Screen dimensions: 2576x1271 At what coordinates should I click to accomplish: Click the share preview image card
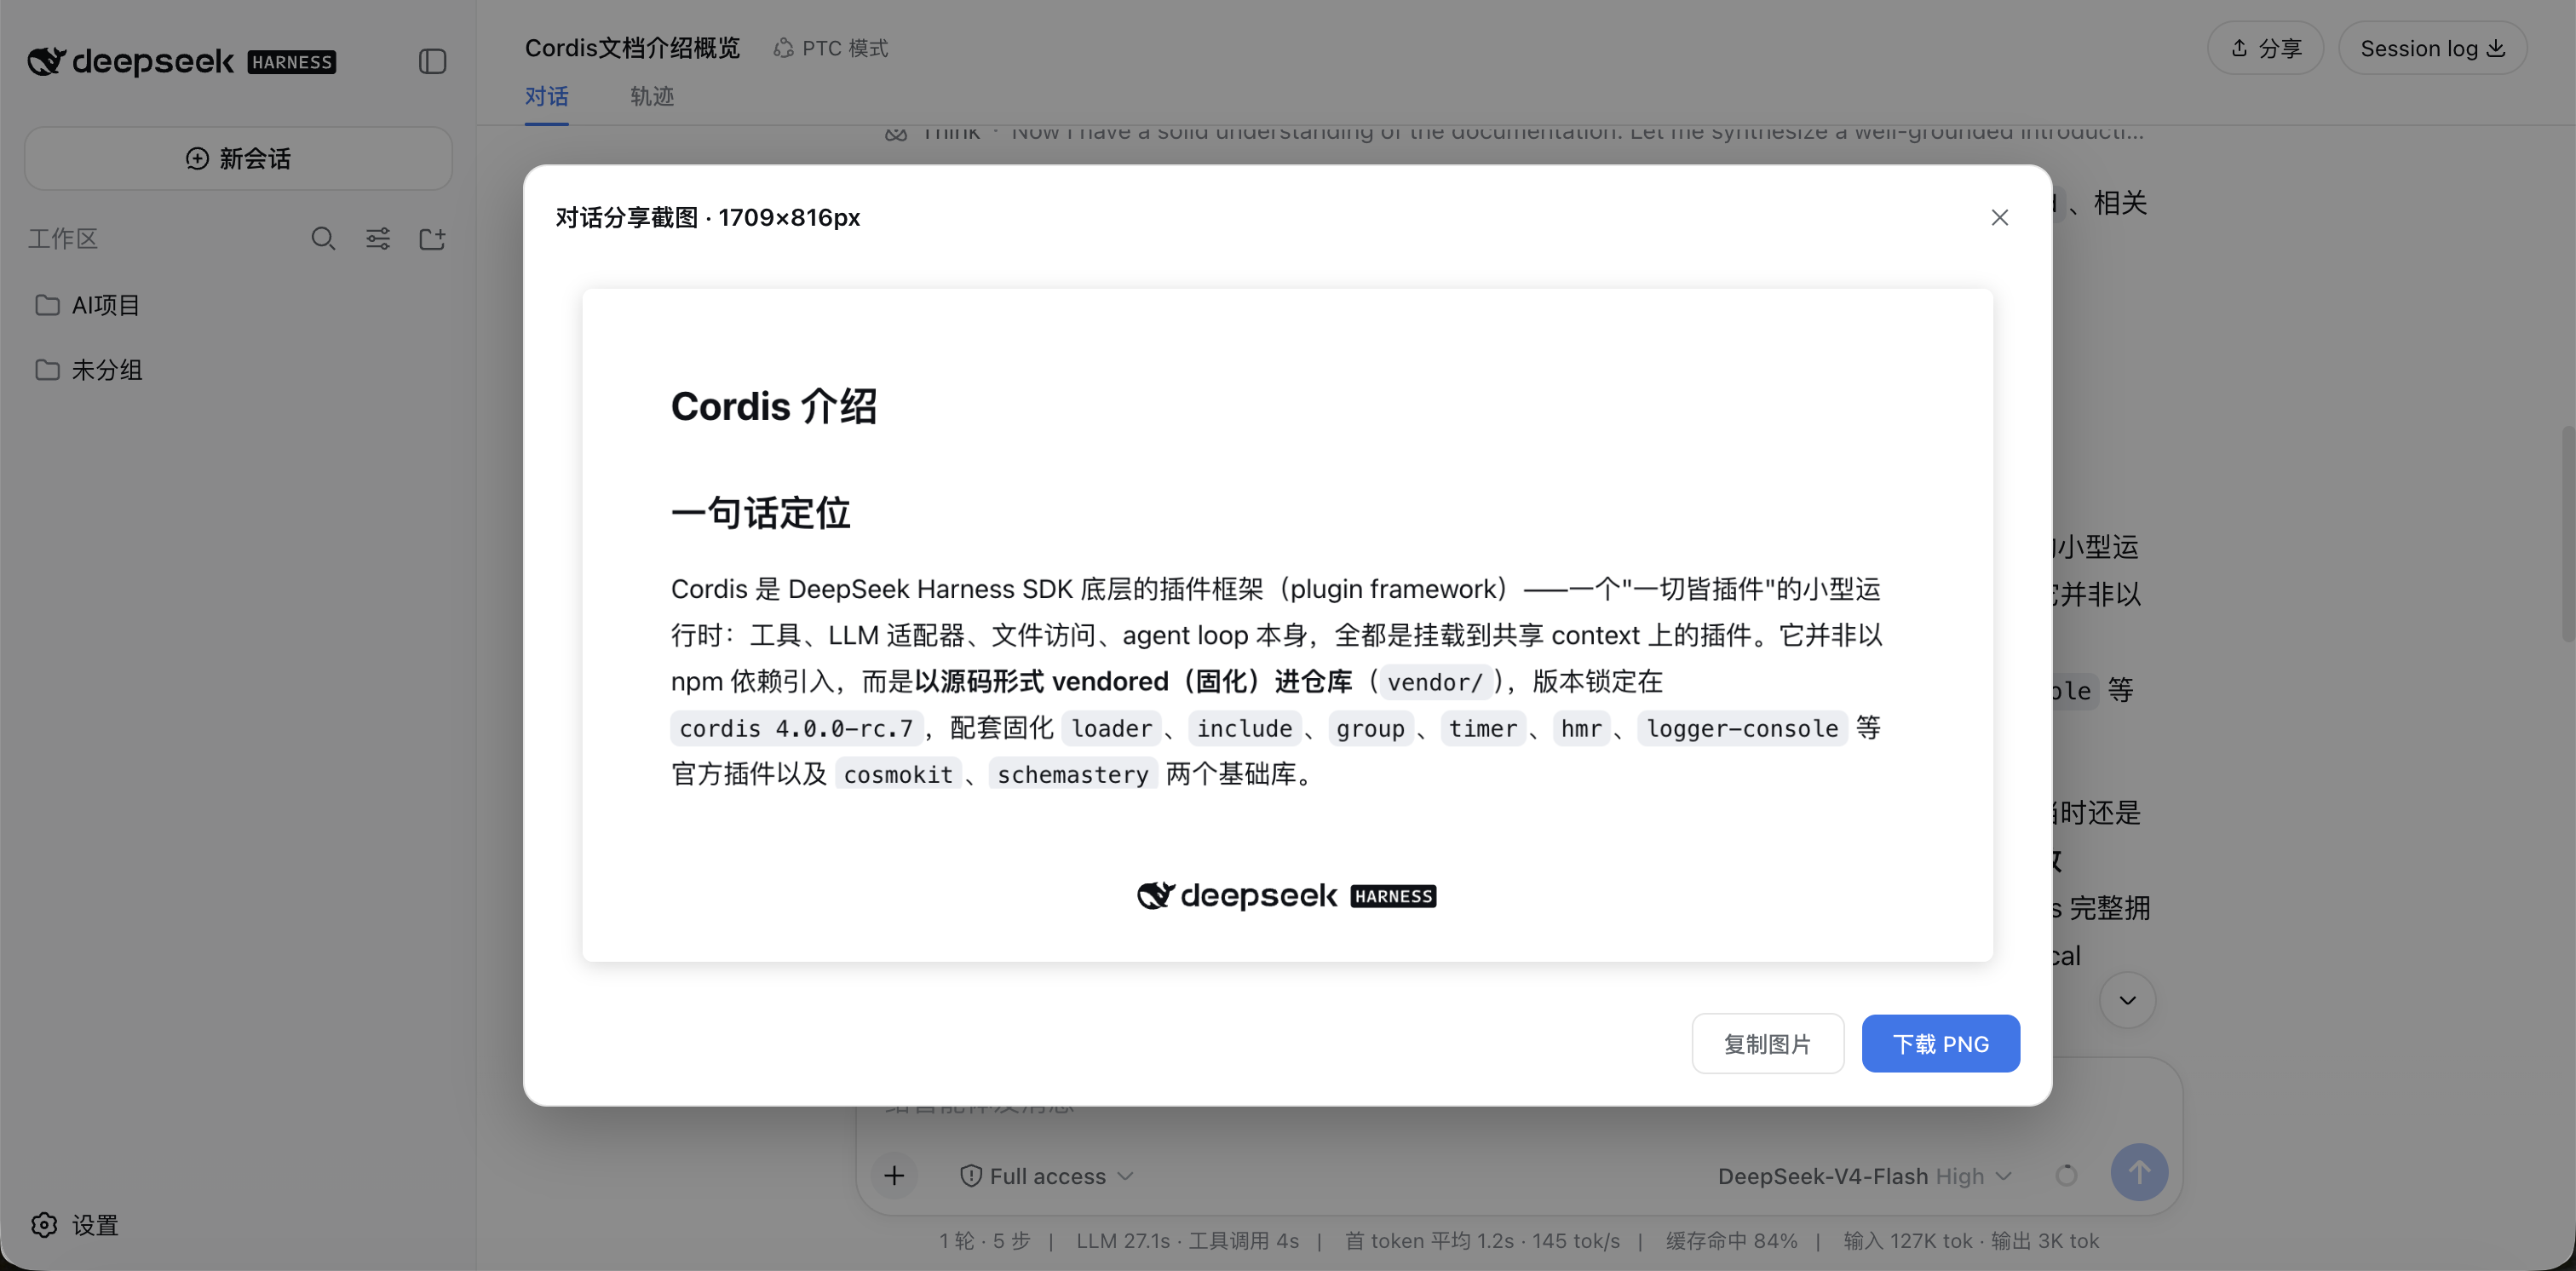pos(1287,625)
